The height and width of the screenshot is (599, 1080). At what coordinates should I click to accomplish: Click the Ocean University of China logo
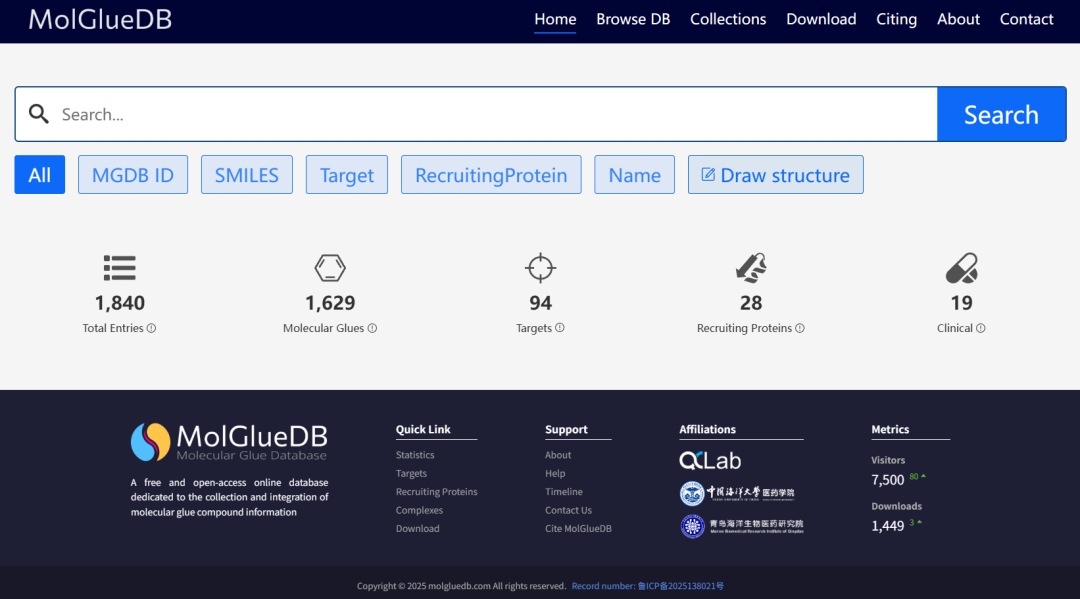click(x=737, y=493)
